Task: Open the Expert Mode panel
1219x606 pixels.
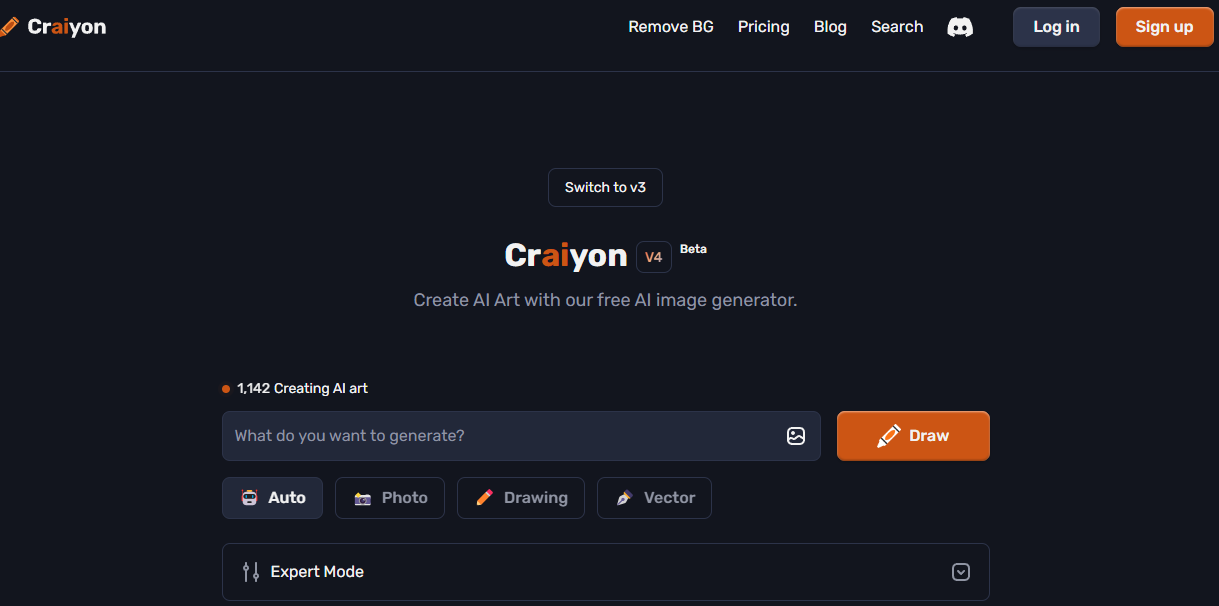Action: [605, 572]
